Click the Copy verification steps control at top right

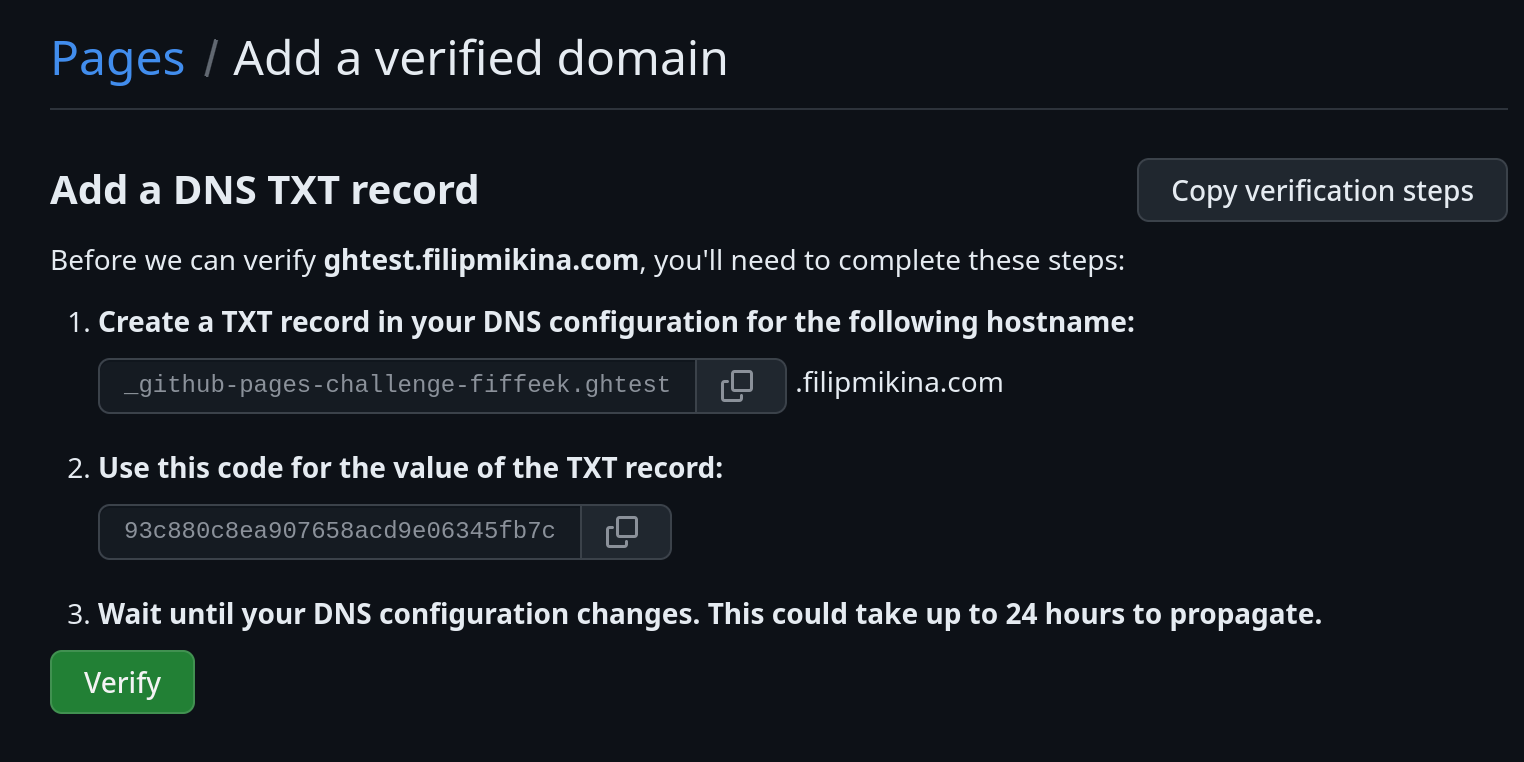1321,190
